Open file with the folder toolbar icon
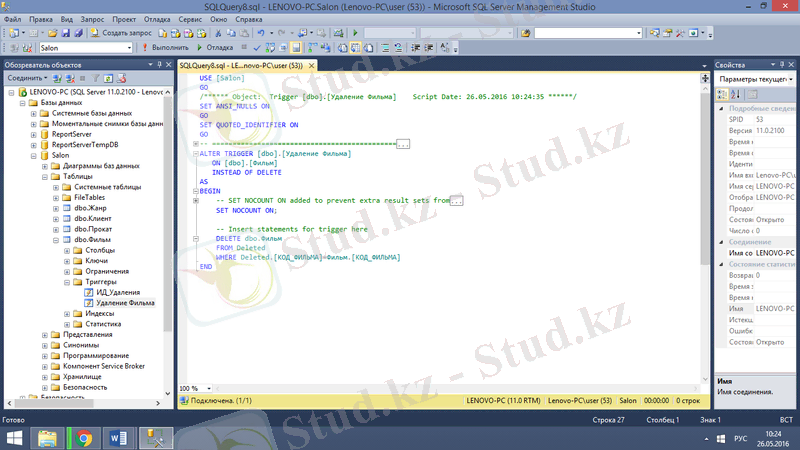Image resolution: width=800 pixels, height=450 pixels. [x=53, y=33]
